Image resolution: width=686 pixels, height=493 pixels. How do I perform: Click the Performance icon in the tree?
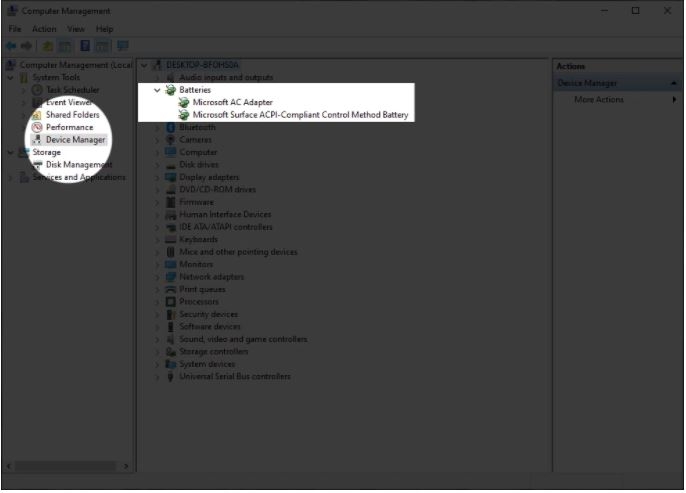[37, 127]
